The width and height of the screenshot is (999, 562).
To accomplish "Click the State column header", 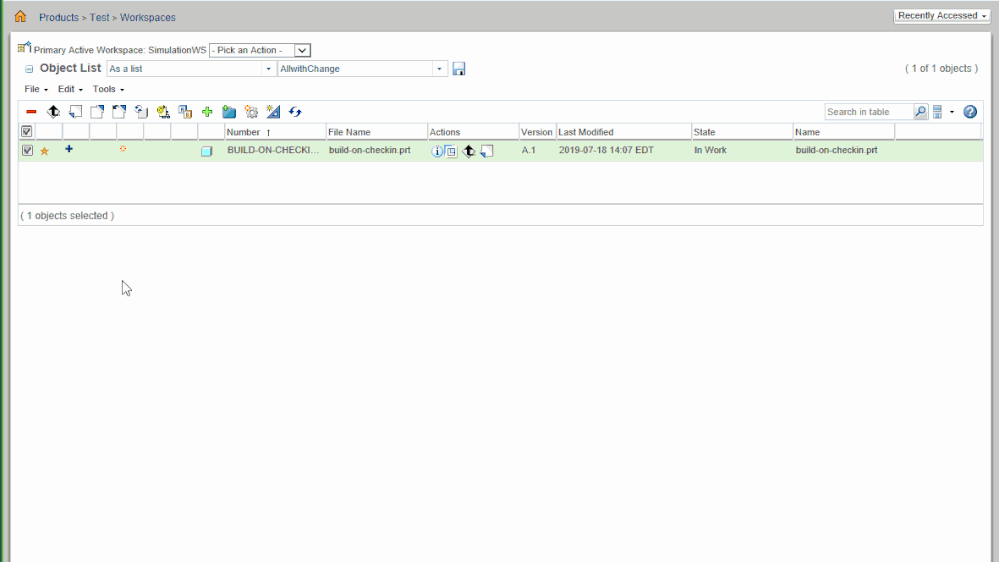I will pyautogui.click(x=742, y=132).
